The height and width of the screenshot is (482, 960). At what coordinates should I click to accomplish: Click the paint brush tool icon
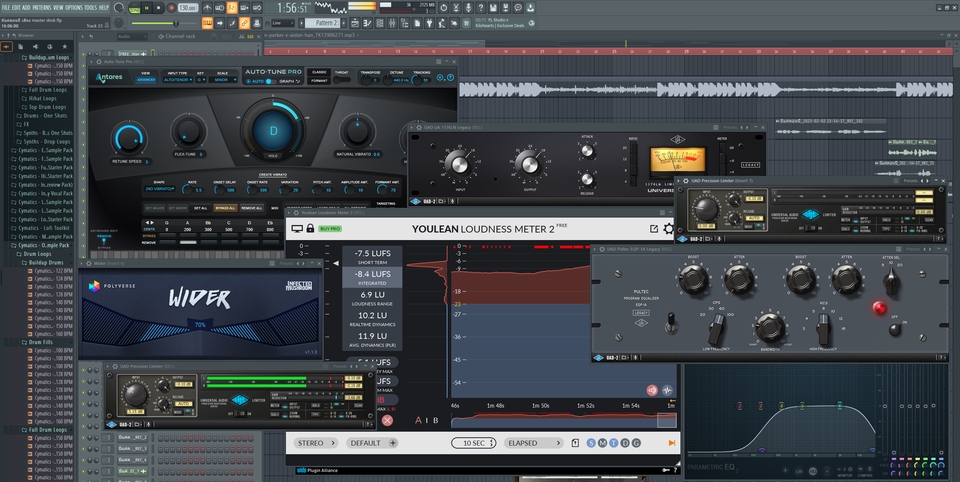232,23
